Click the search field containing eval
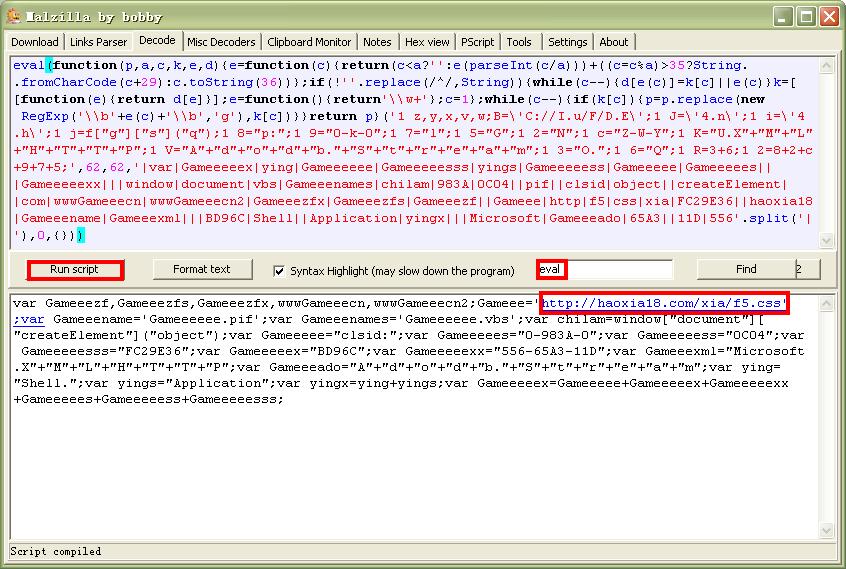This screenshot has width=846, height=569. [605, 269]
